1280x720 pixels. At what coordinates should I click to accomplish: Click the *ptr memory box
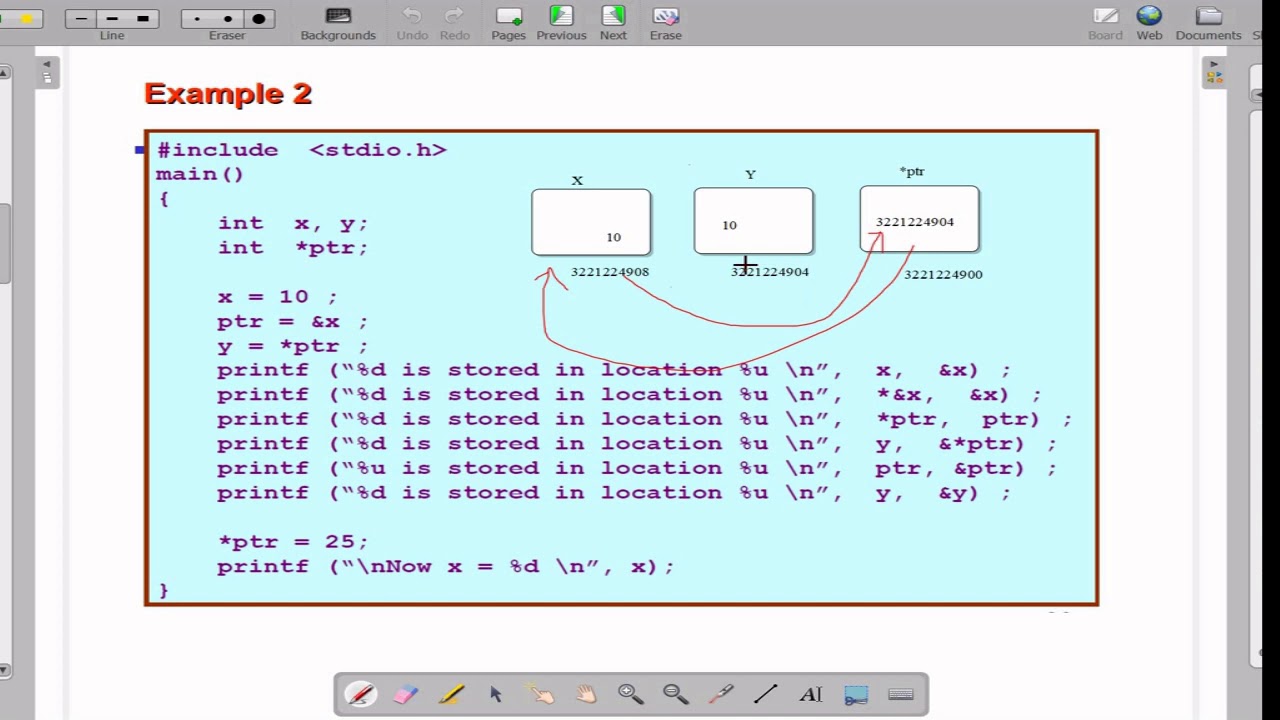click(919, 218)
